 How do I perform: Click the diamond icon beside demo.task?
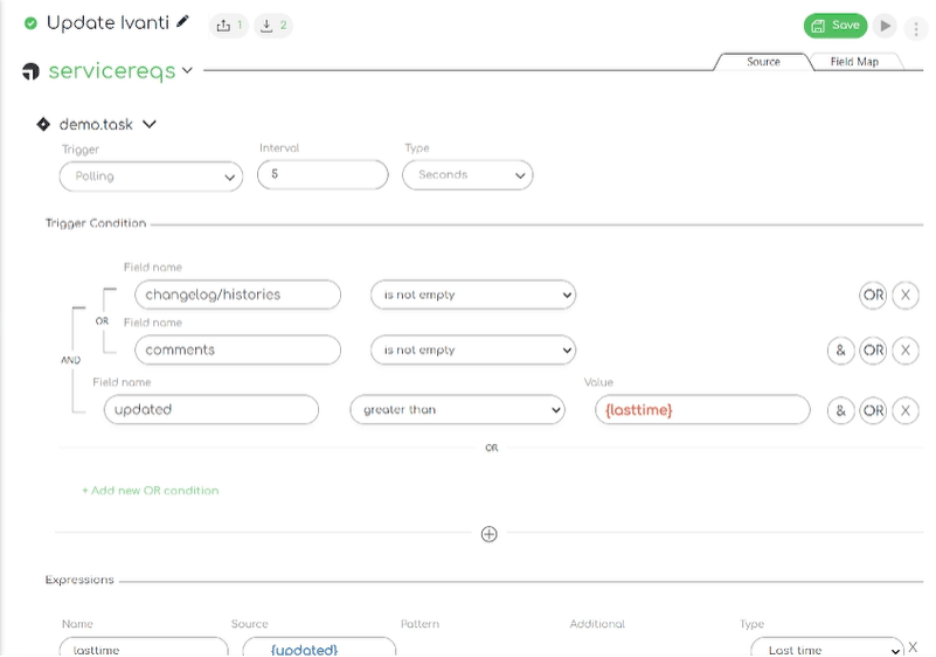coord(43,124)
